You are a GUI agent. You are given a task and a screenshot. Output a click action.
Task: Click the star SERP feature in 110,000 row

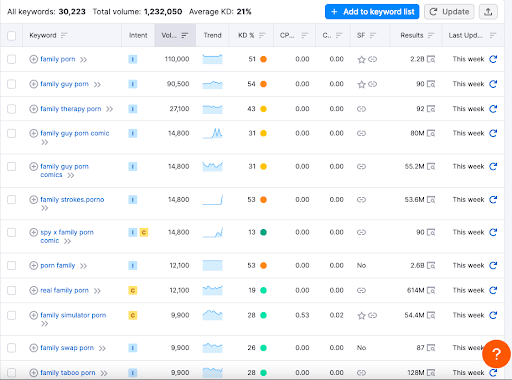point(361,59)
